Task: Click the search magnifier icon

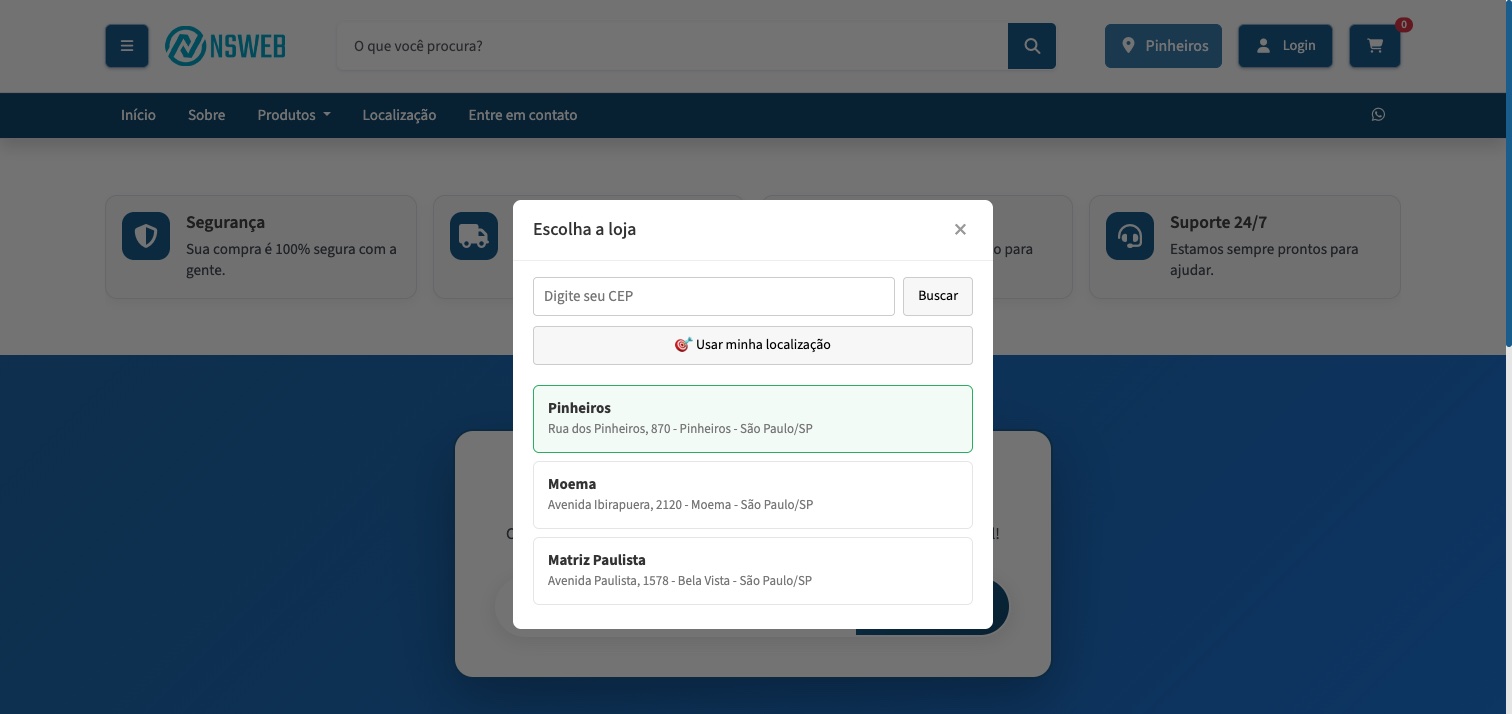Action: click(x=1032, y=46)
